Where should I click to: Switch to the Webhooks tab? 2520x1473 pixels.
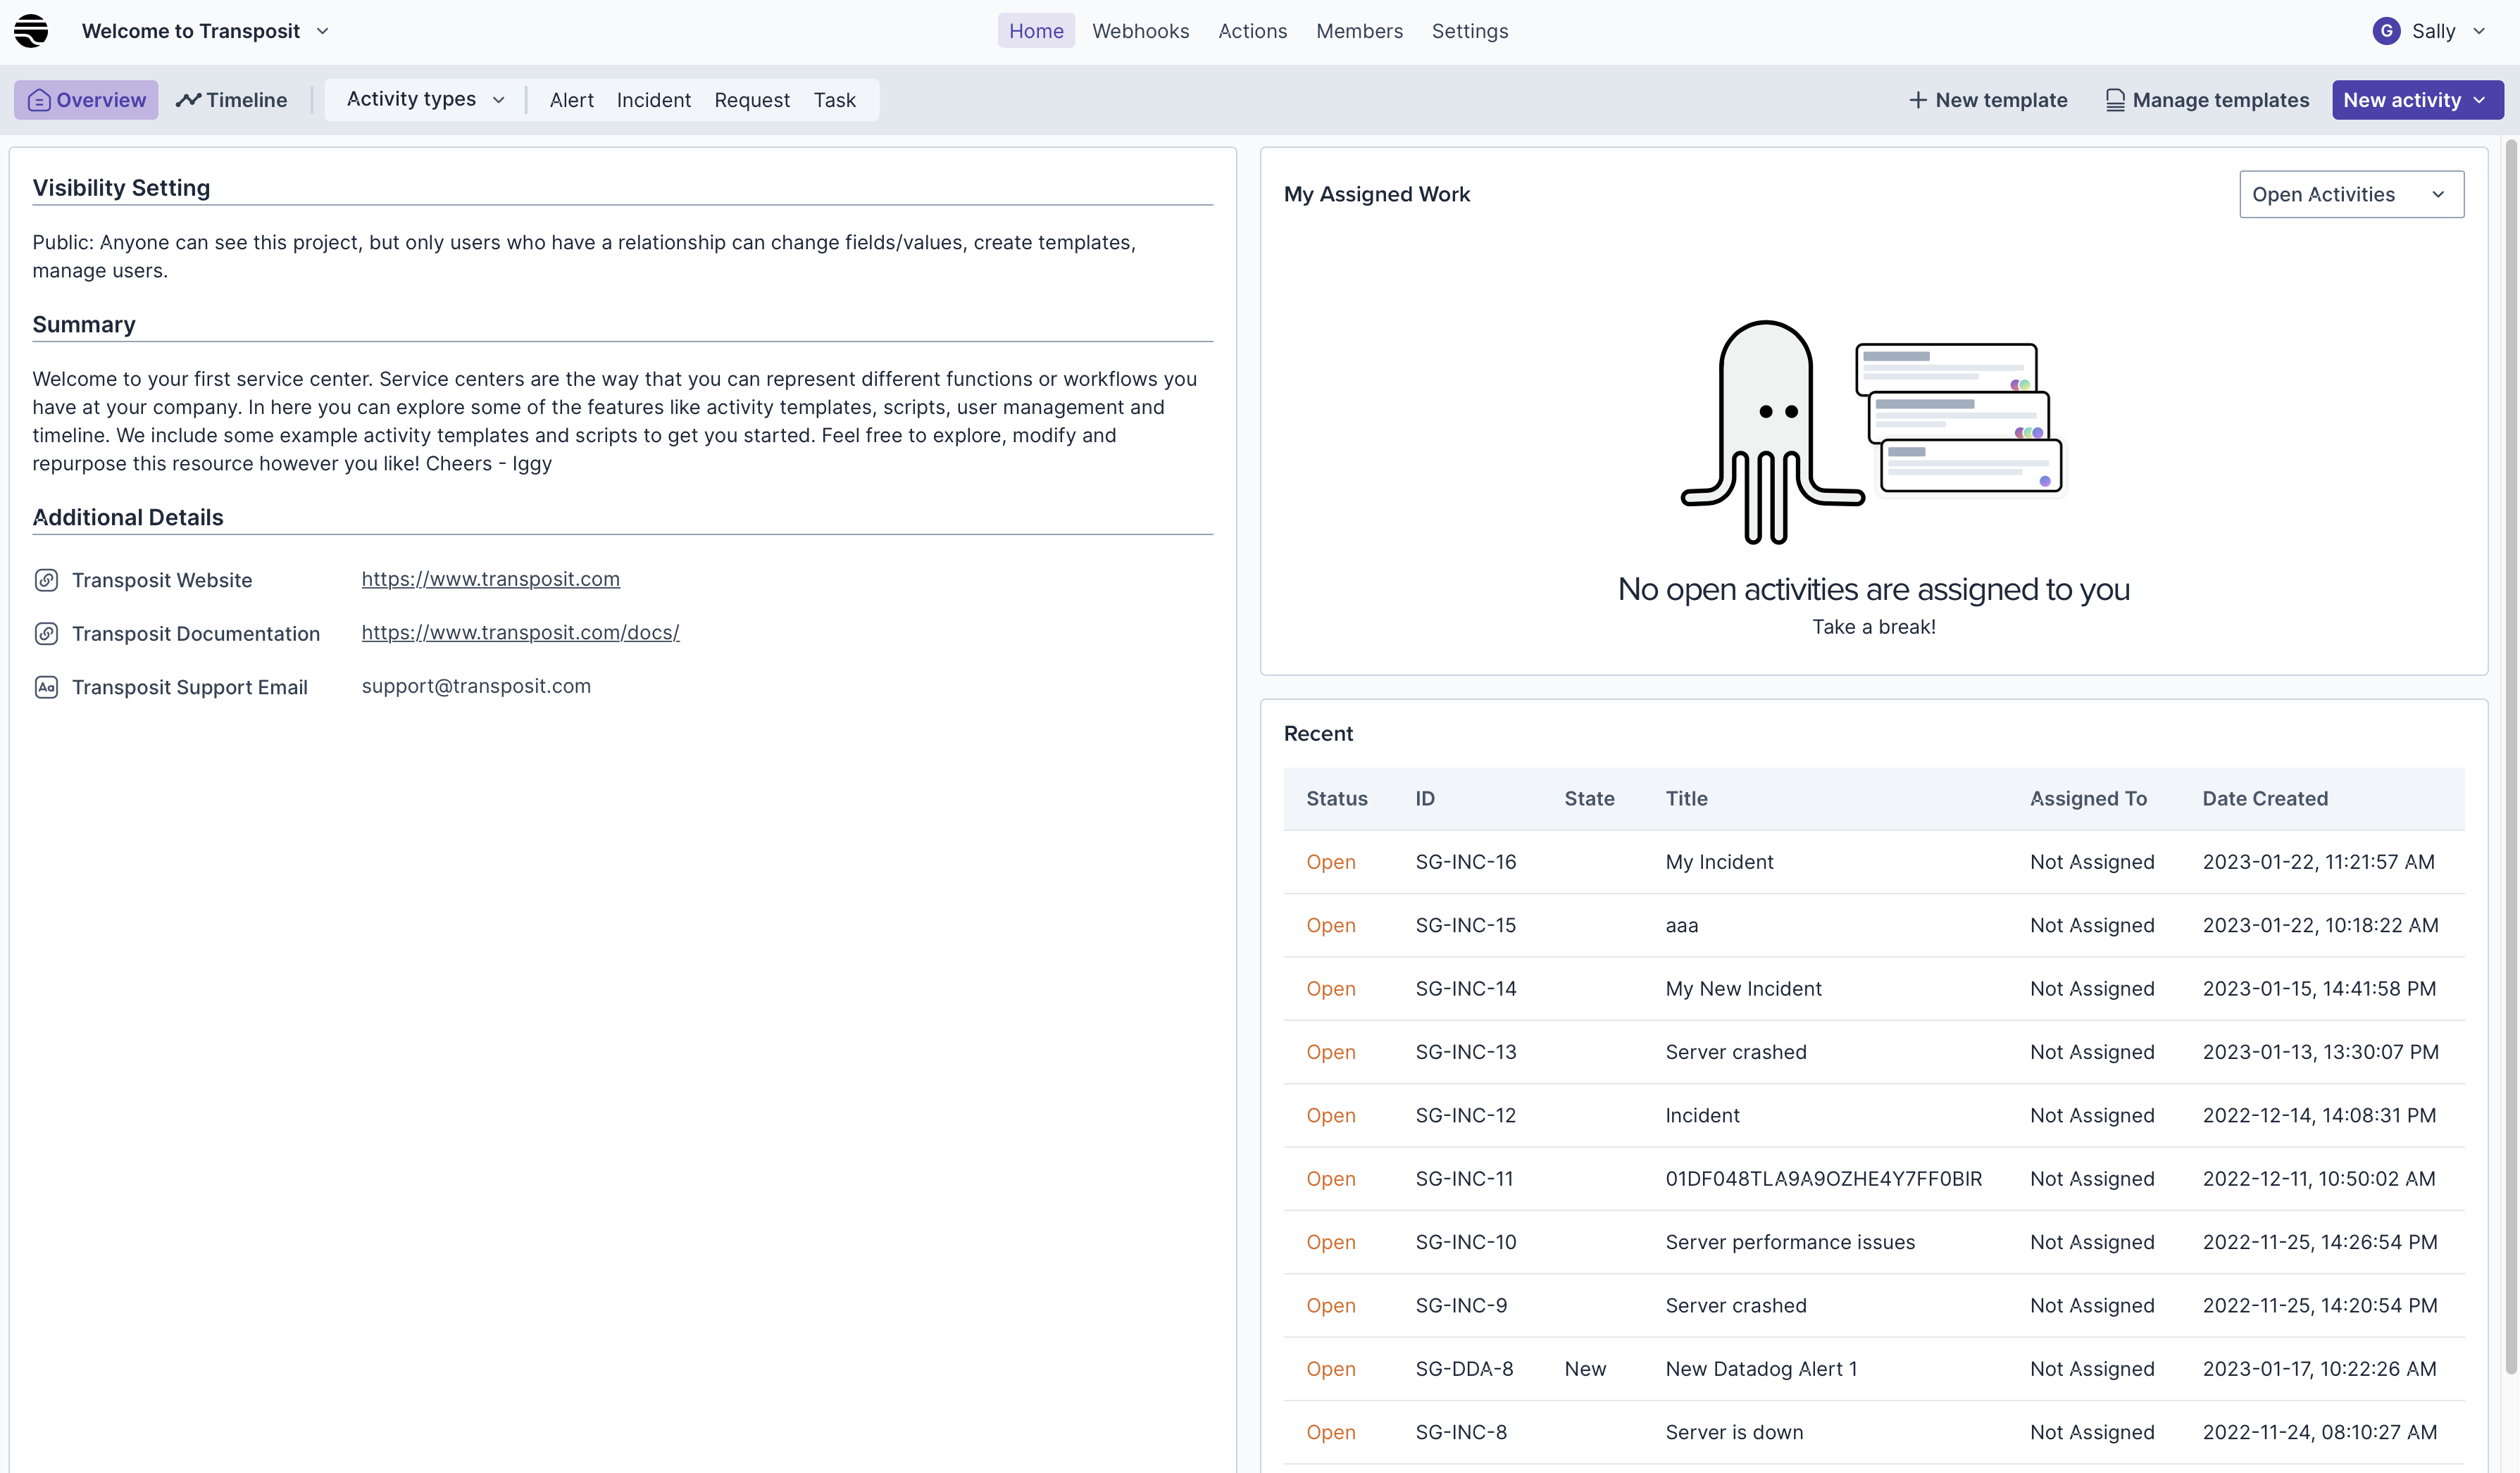[1140, 31]
